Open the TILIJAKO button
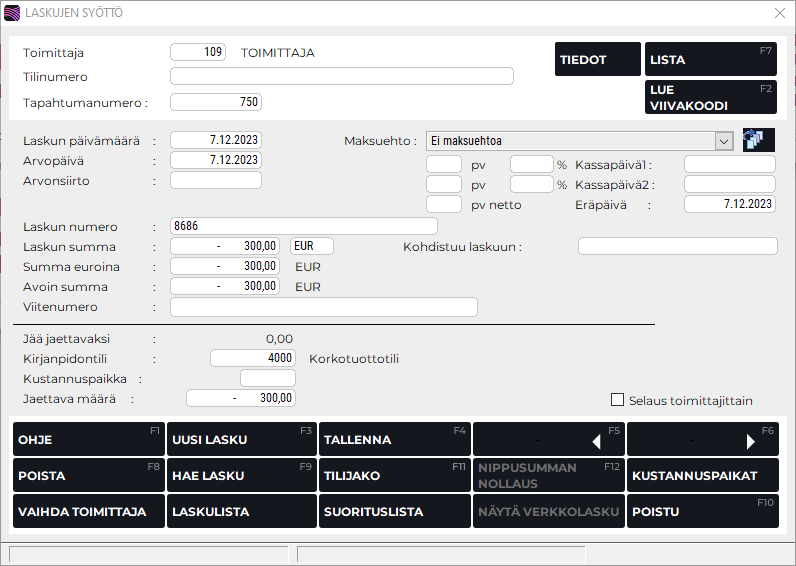The height and width of the screenshot is (566, 796). [394, 476]
